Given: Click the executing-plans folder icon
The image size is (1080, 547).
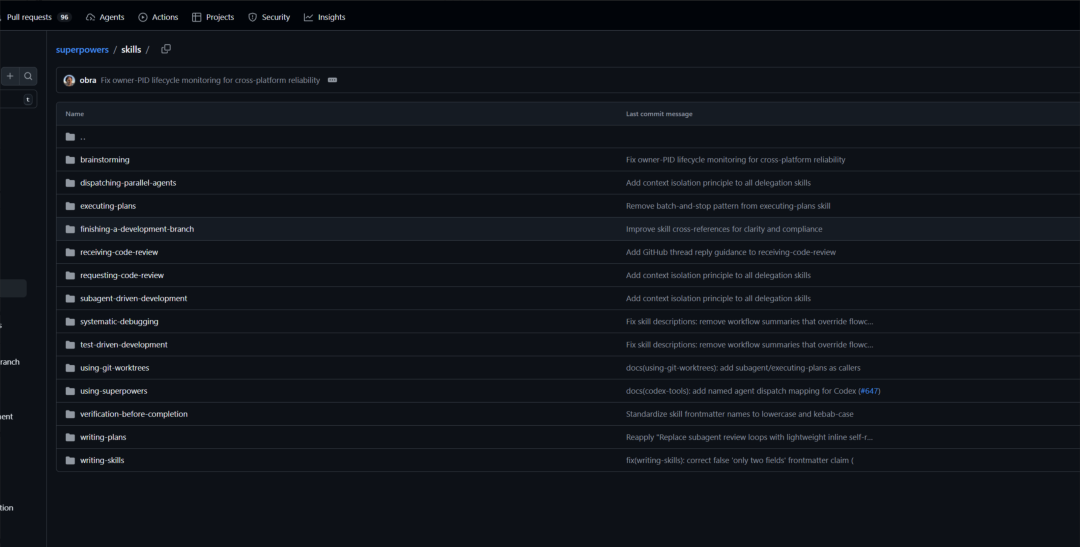Looking at the screenshot, I should point(70,206).
